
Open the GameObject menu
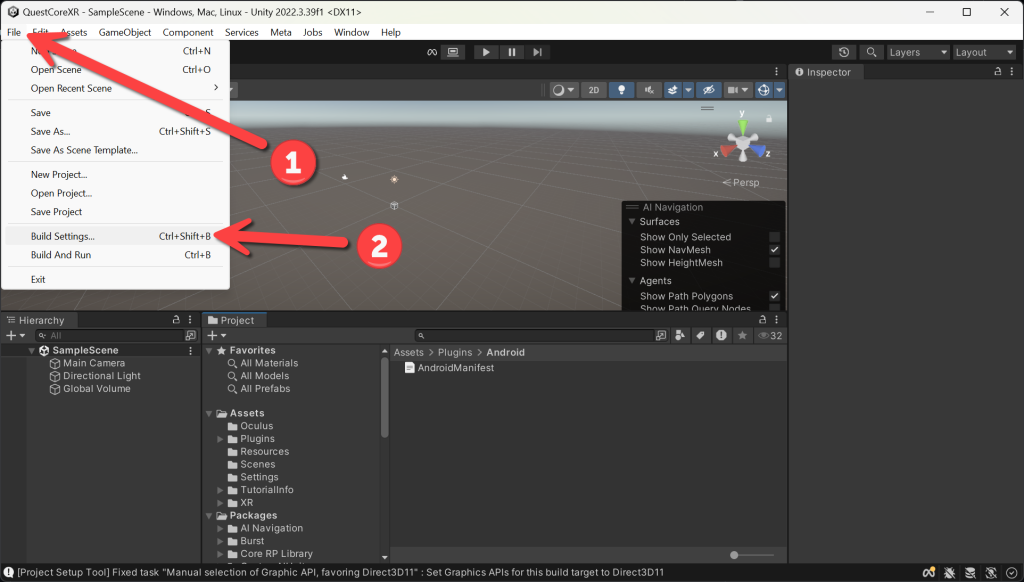pyautogui.click(x=125, y=32)
